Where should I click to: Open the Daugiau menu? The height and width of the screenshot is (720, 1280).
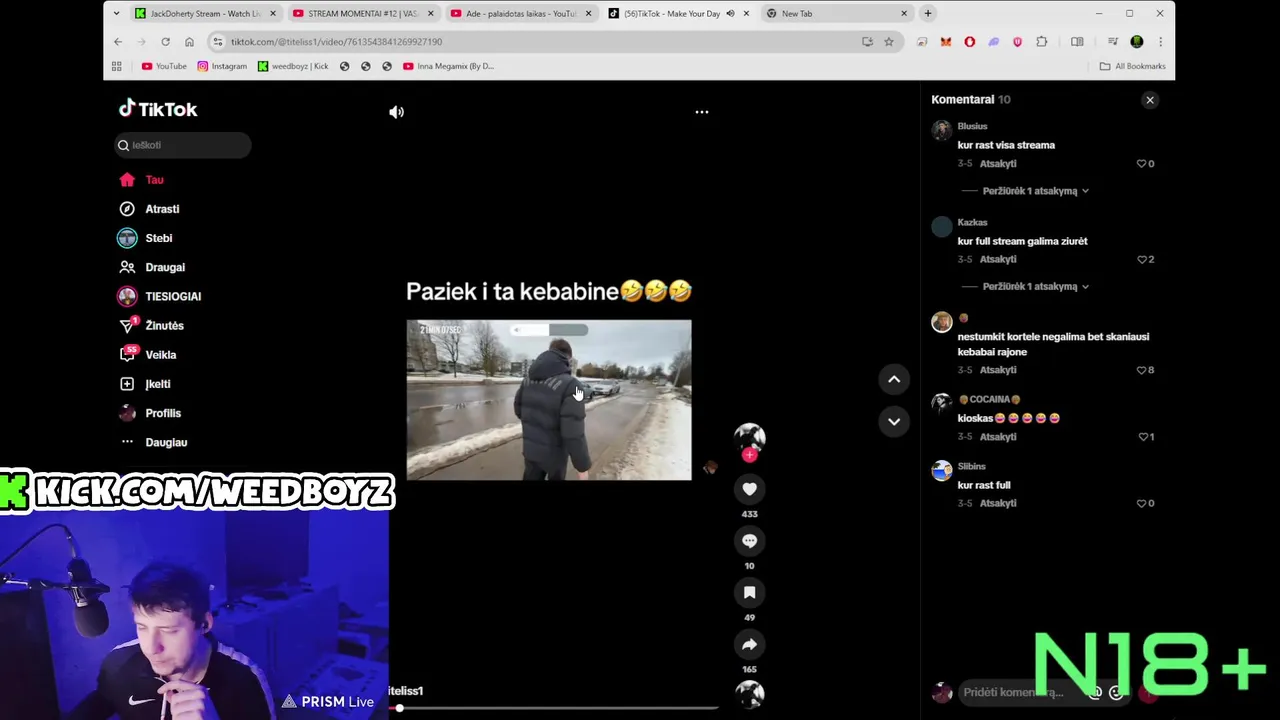click(x=166, y=442)
